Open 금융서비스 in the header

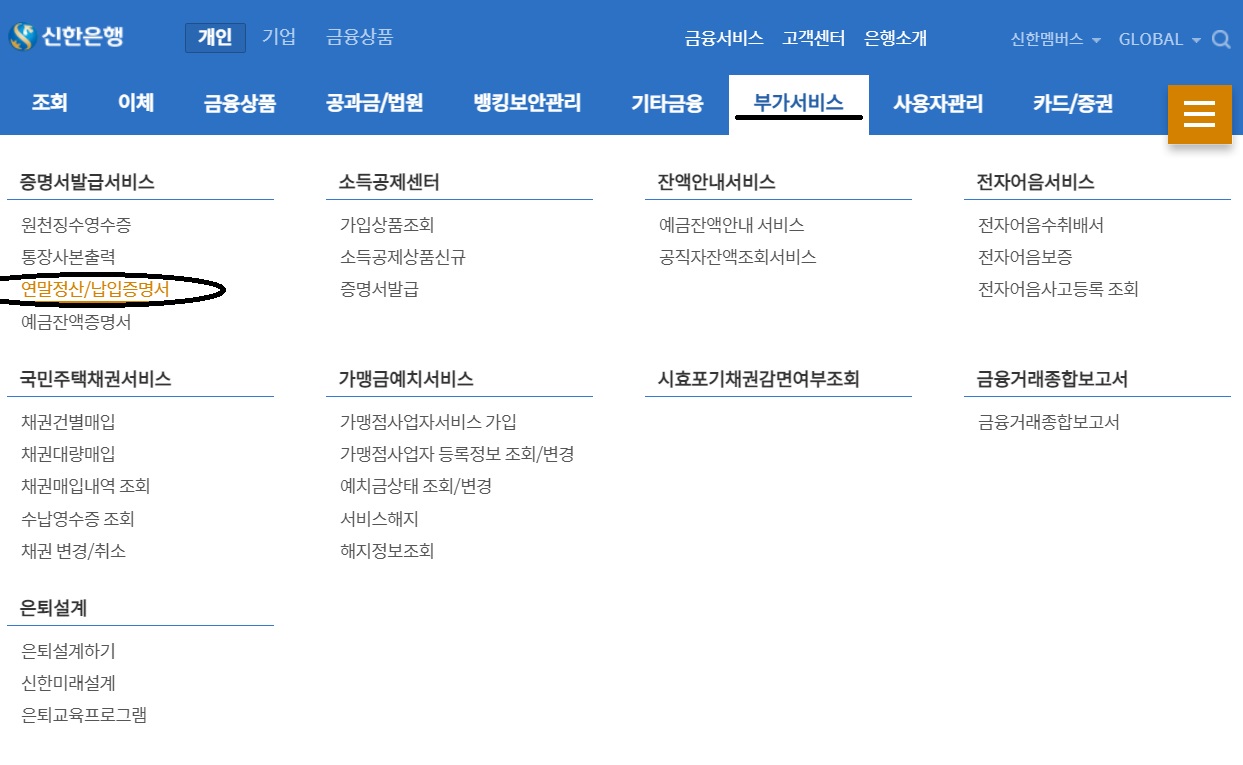[724, 38]
